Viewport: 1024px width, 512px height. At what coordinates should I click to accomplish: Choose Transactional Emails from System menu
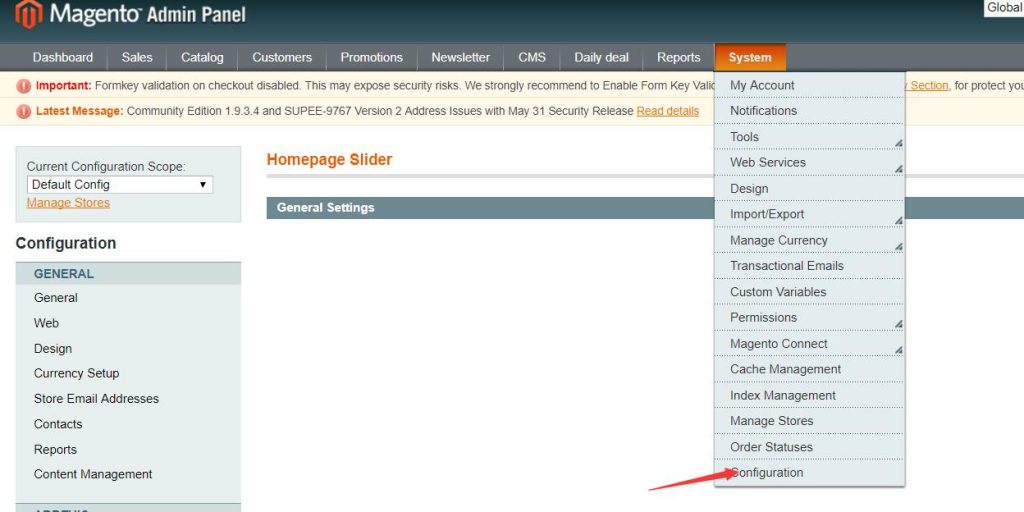click(x=786, y=266)
